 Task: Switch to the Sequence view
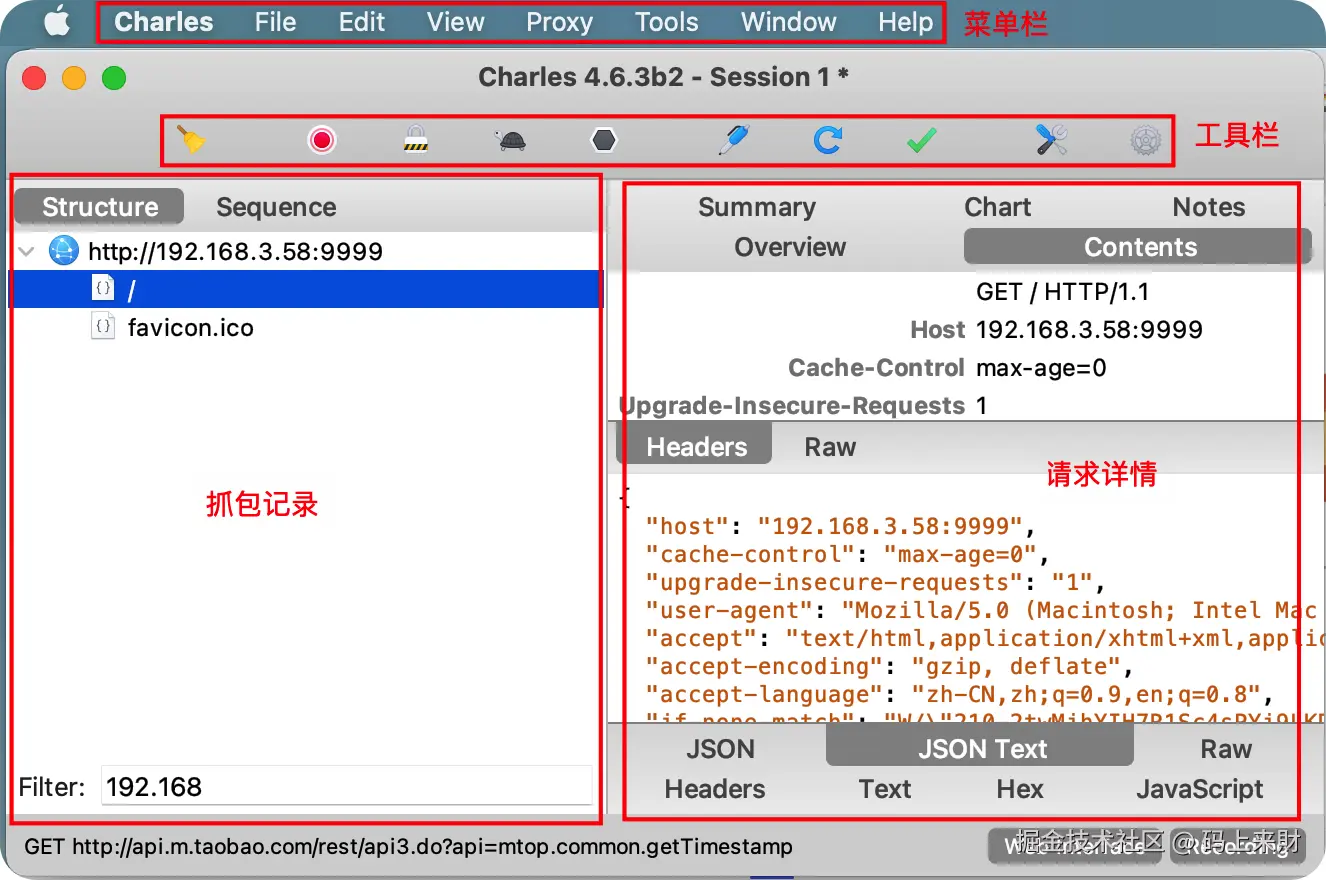click(276, 207)
